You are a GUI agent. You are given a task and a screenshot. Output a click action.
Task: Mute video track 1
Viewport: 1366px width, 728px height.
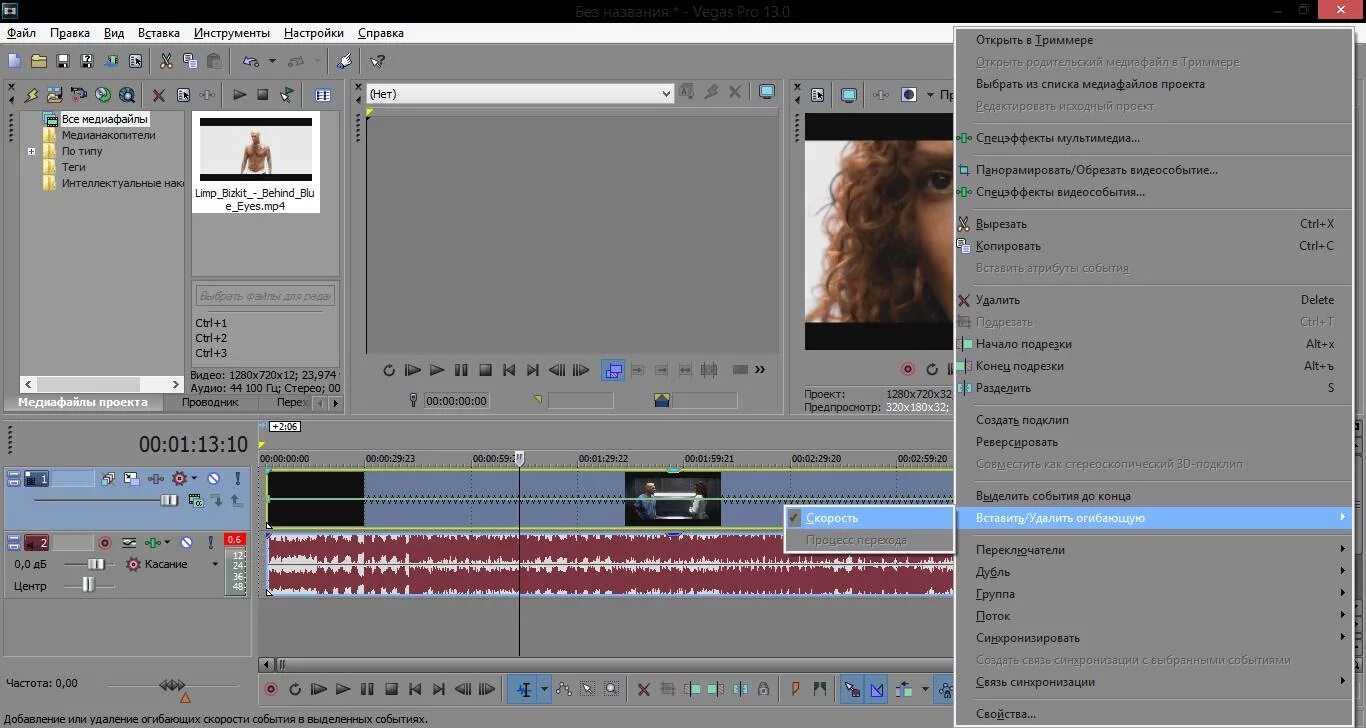tap(213, 479)
